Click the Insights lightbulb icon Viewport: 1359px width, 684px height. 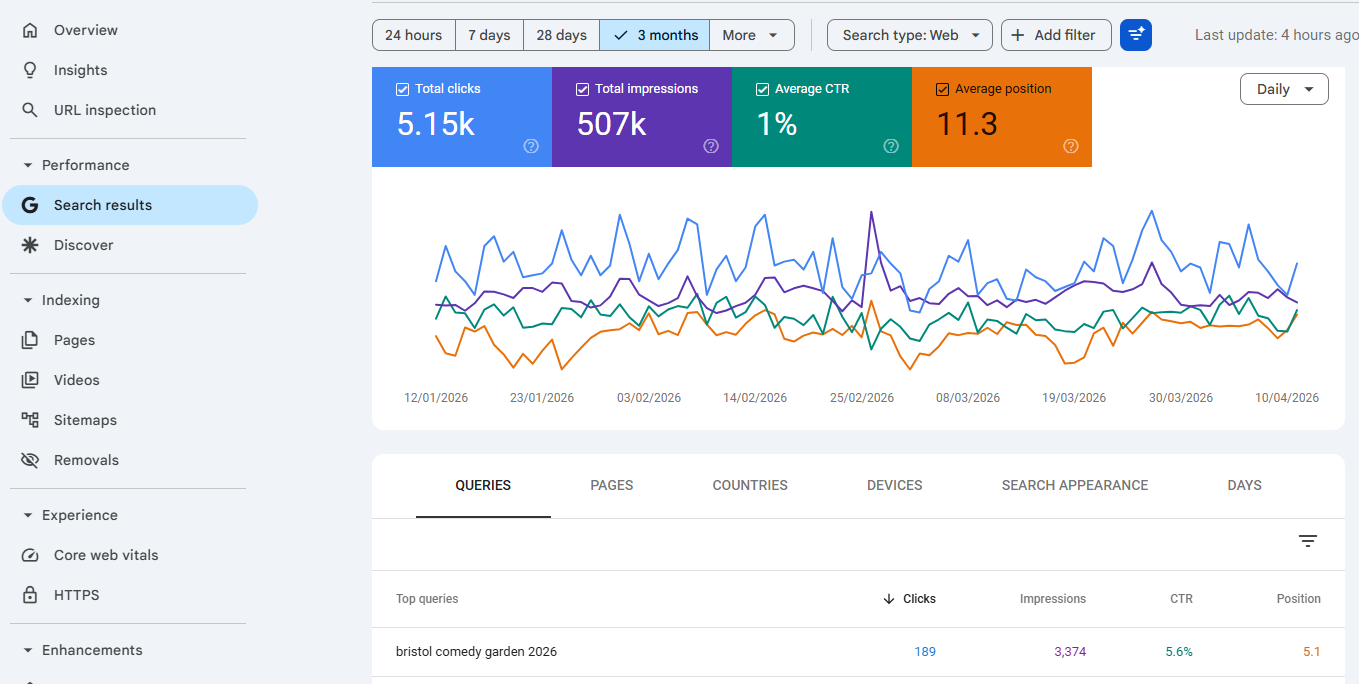coord(30,70)
